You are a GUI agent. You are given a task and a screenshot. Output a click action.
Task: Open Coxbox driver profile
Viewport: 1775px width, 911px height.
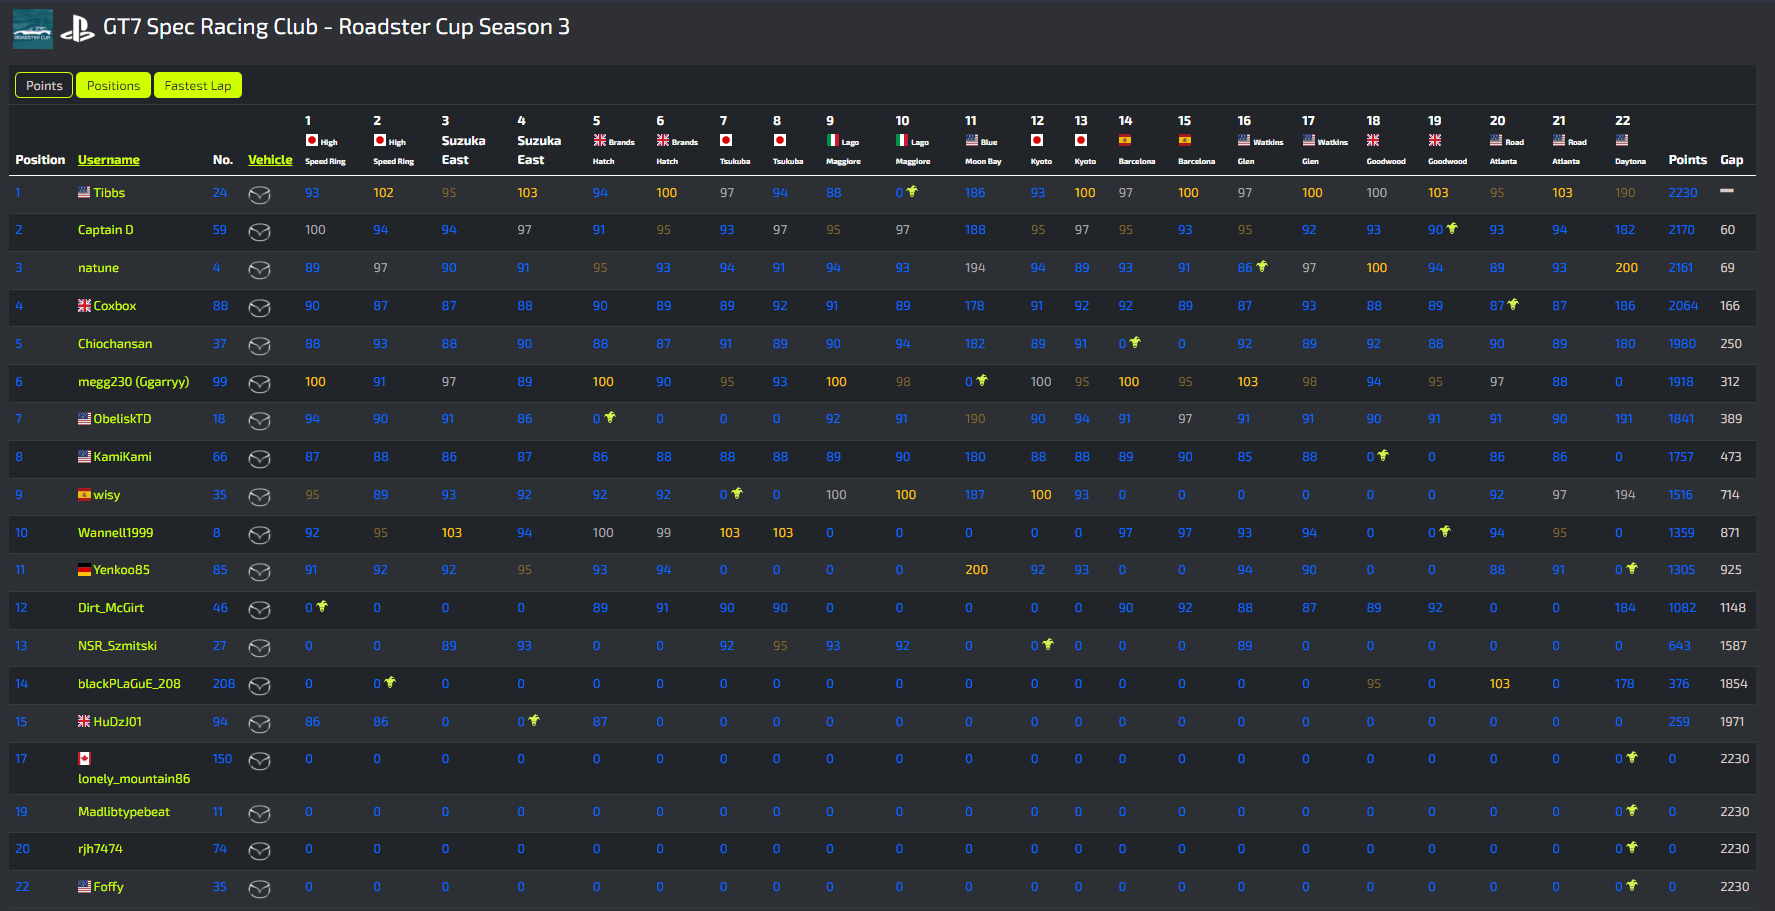(x=115, y=306)
